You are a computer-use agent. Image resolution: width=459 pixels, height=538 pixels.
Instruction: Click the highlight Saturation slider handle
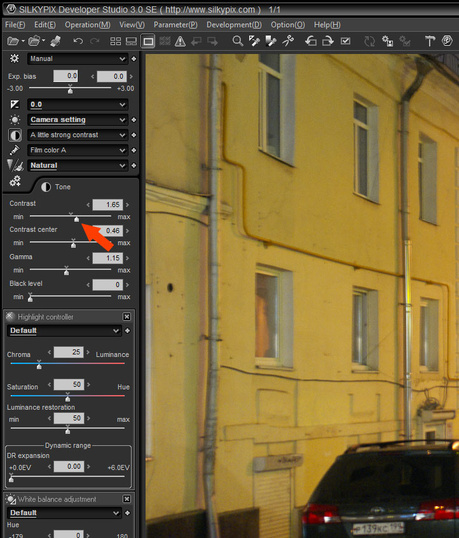click(68, 398)
